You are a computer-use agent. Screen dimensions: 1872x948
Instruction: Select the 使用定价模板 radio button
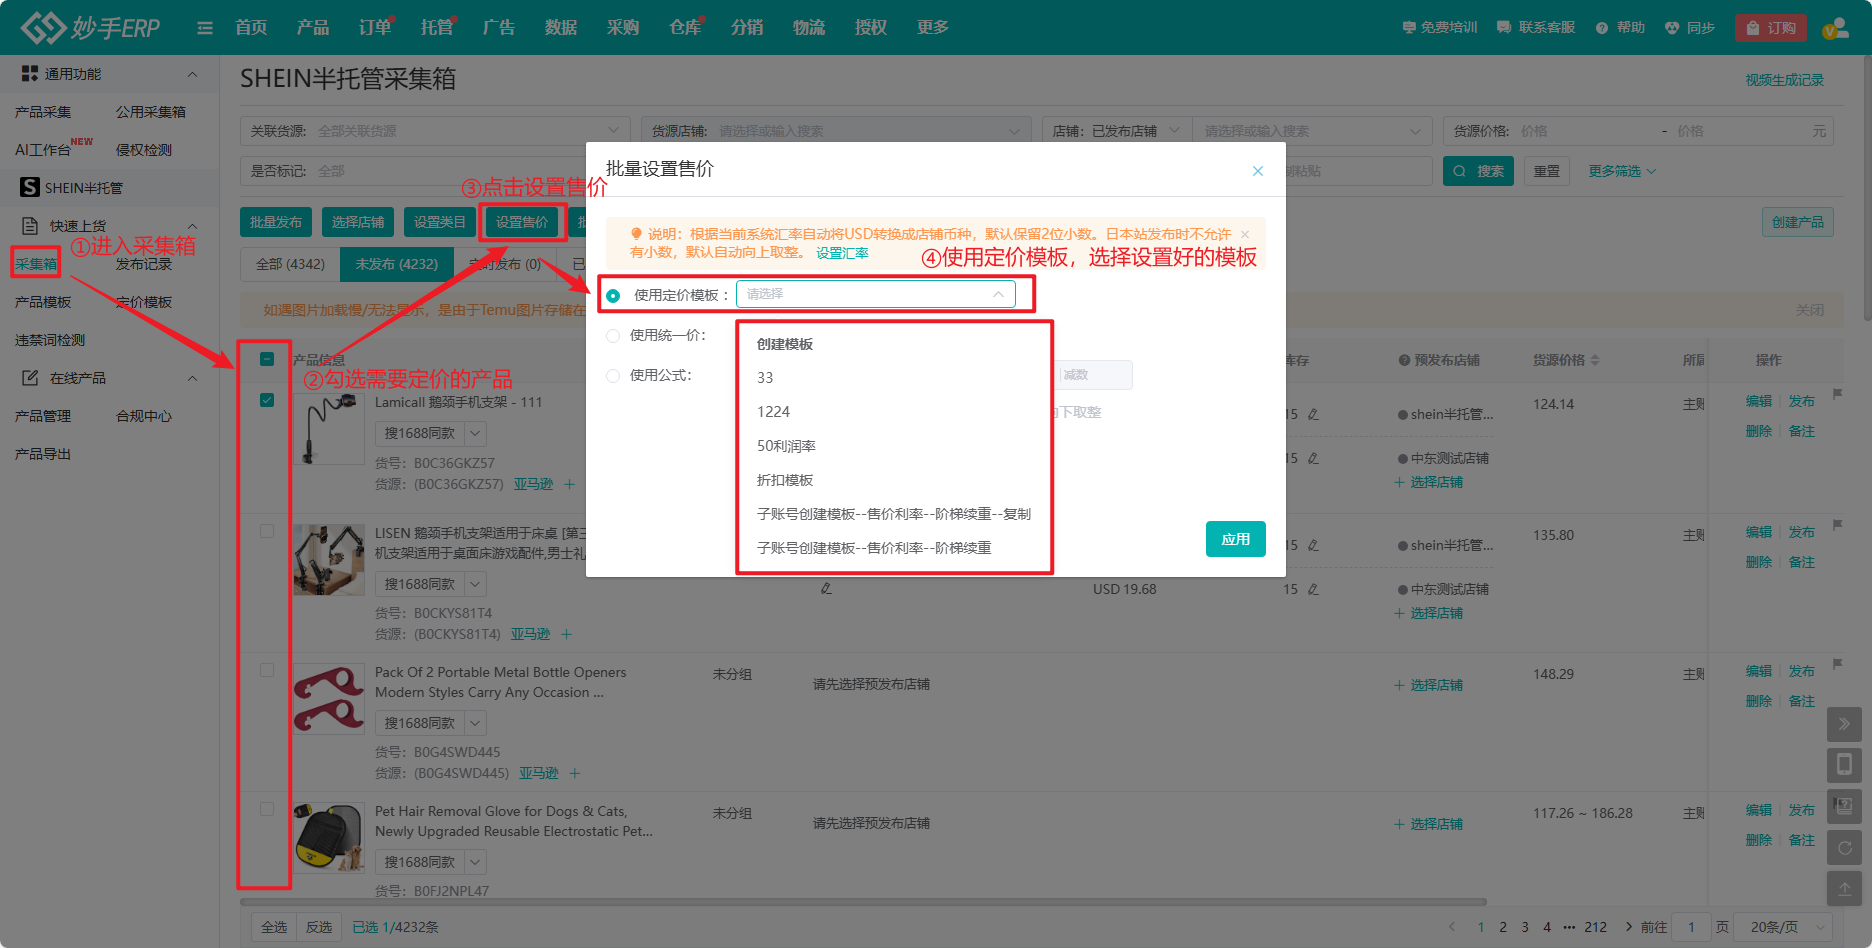[x=613, y=295]
